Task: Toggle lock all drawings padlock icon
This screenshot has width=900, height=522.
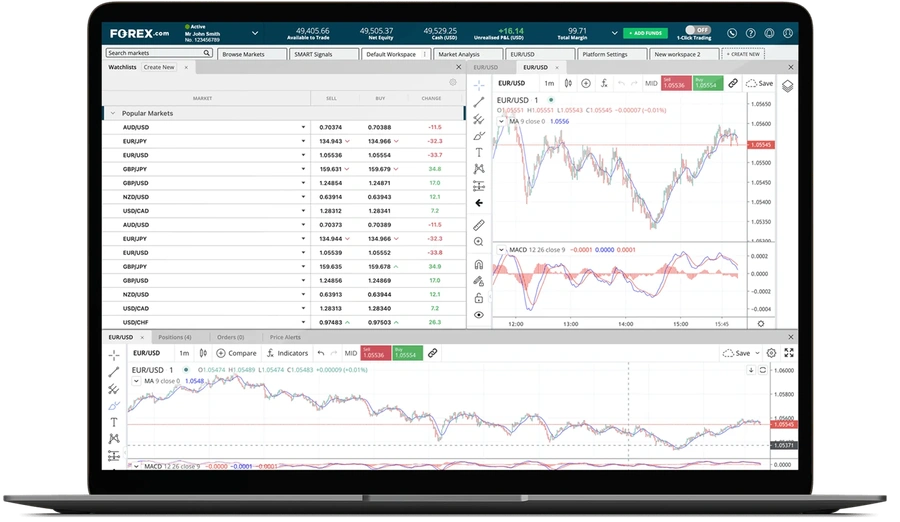Action: [x=479, y=298]
